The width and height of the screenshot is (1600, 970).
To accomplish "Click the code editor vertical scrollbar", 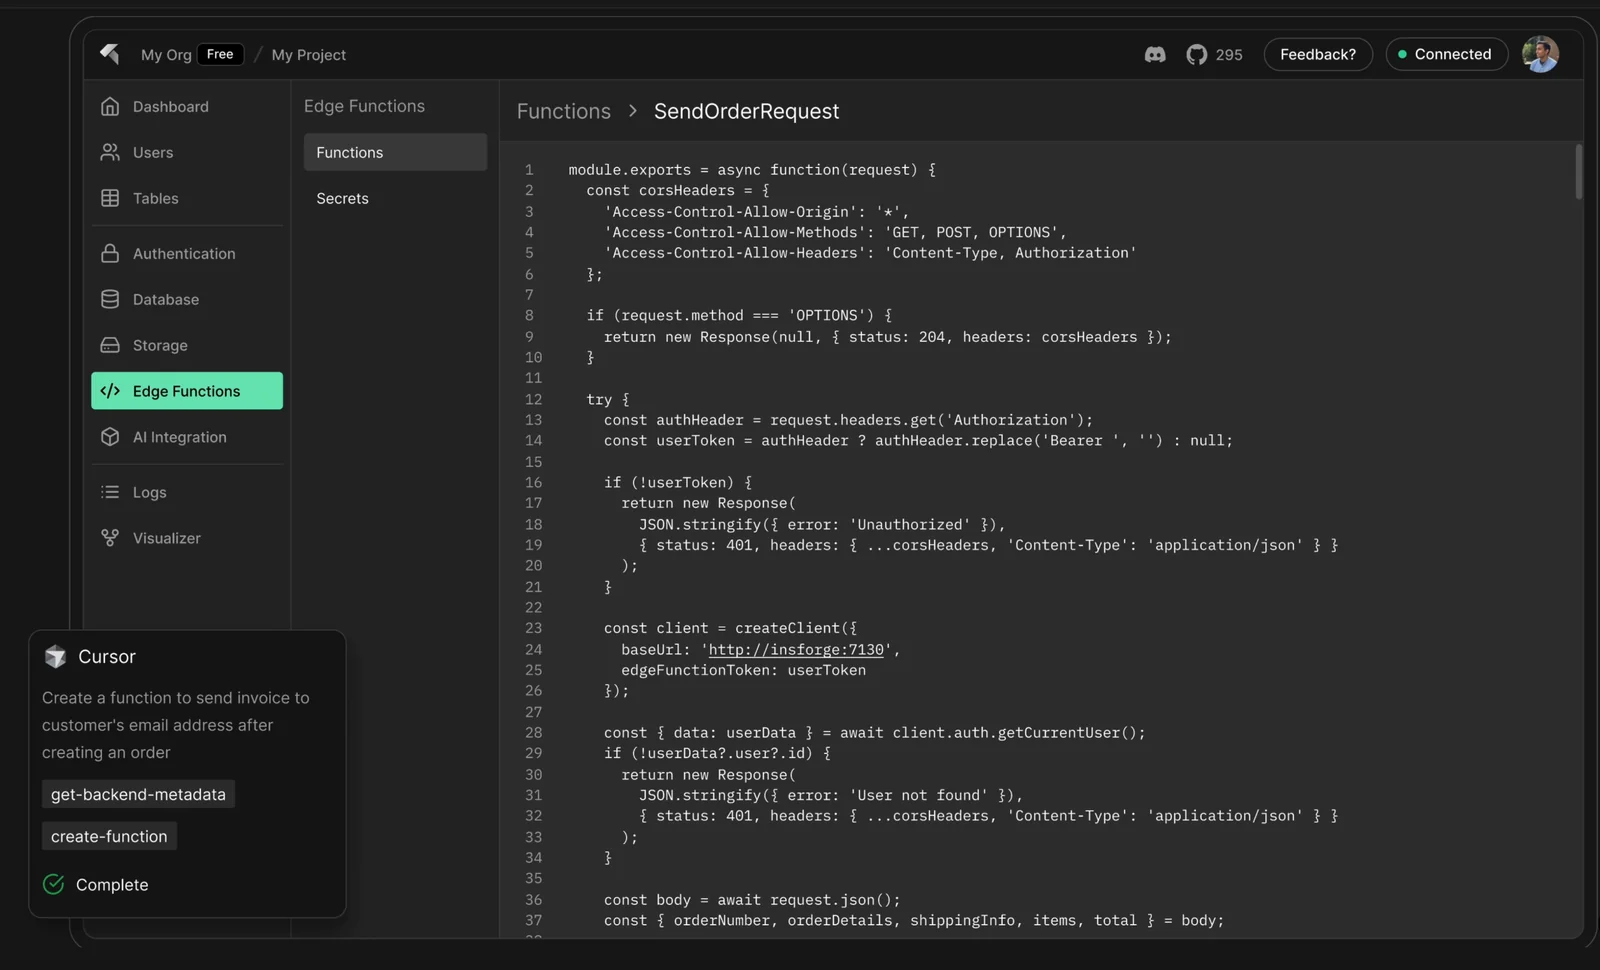I will click(1578, 172).
